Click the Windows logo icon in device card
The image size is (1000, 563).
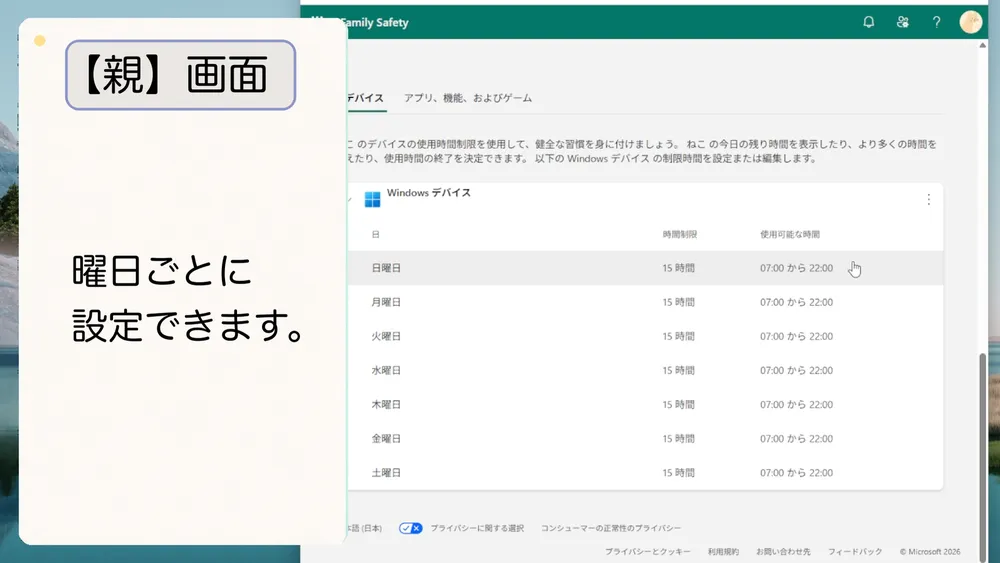(372, 200)
